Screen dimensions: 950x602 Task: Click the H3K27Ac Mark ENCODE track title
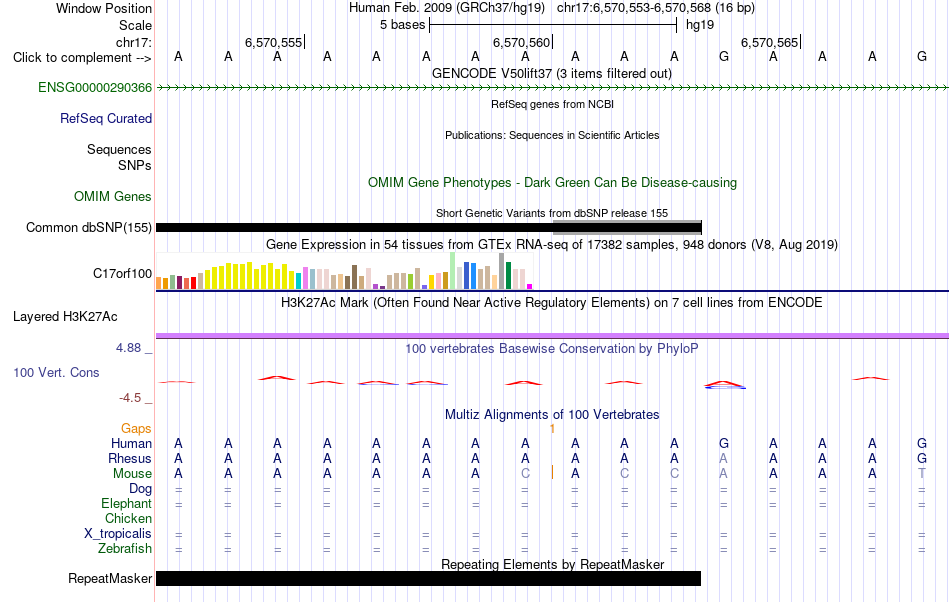coord(552,303)
